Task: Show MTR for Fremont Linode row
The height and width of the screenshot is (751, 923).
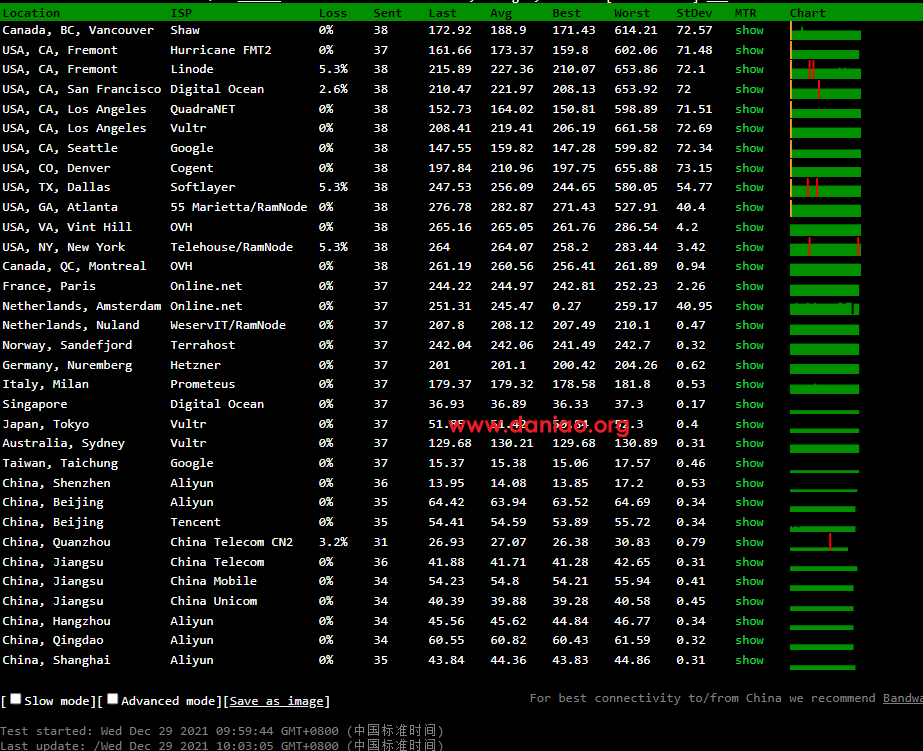Action: (749, 69)
